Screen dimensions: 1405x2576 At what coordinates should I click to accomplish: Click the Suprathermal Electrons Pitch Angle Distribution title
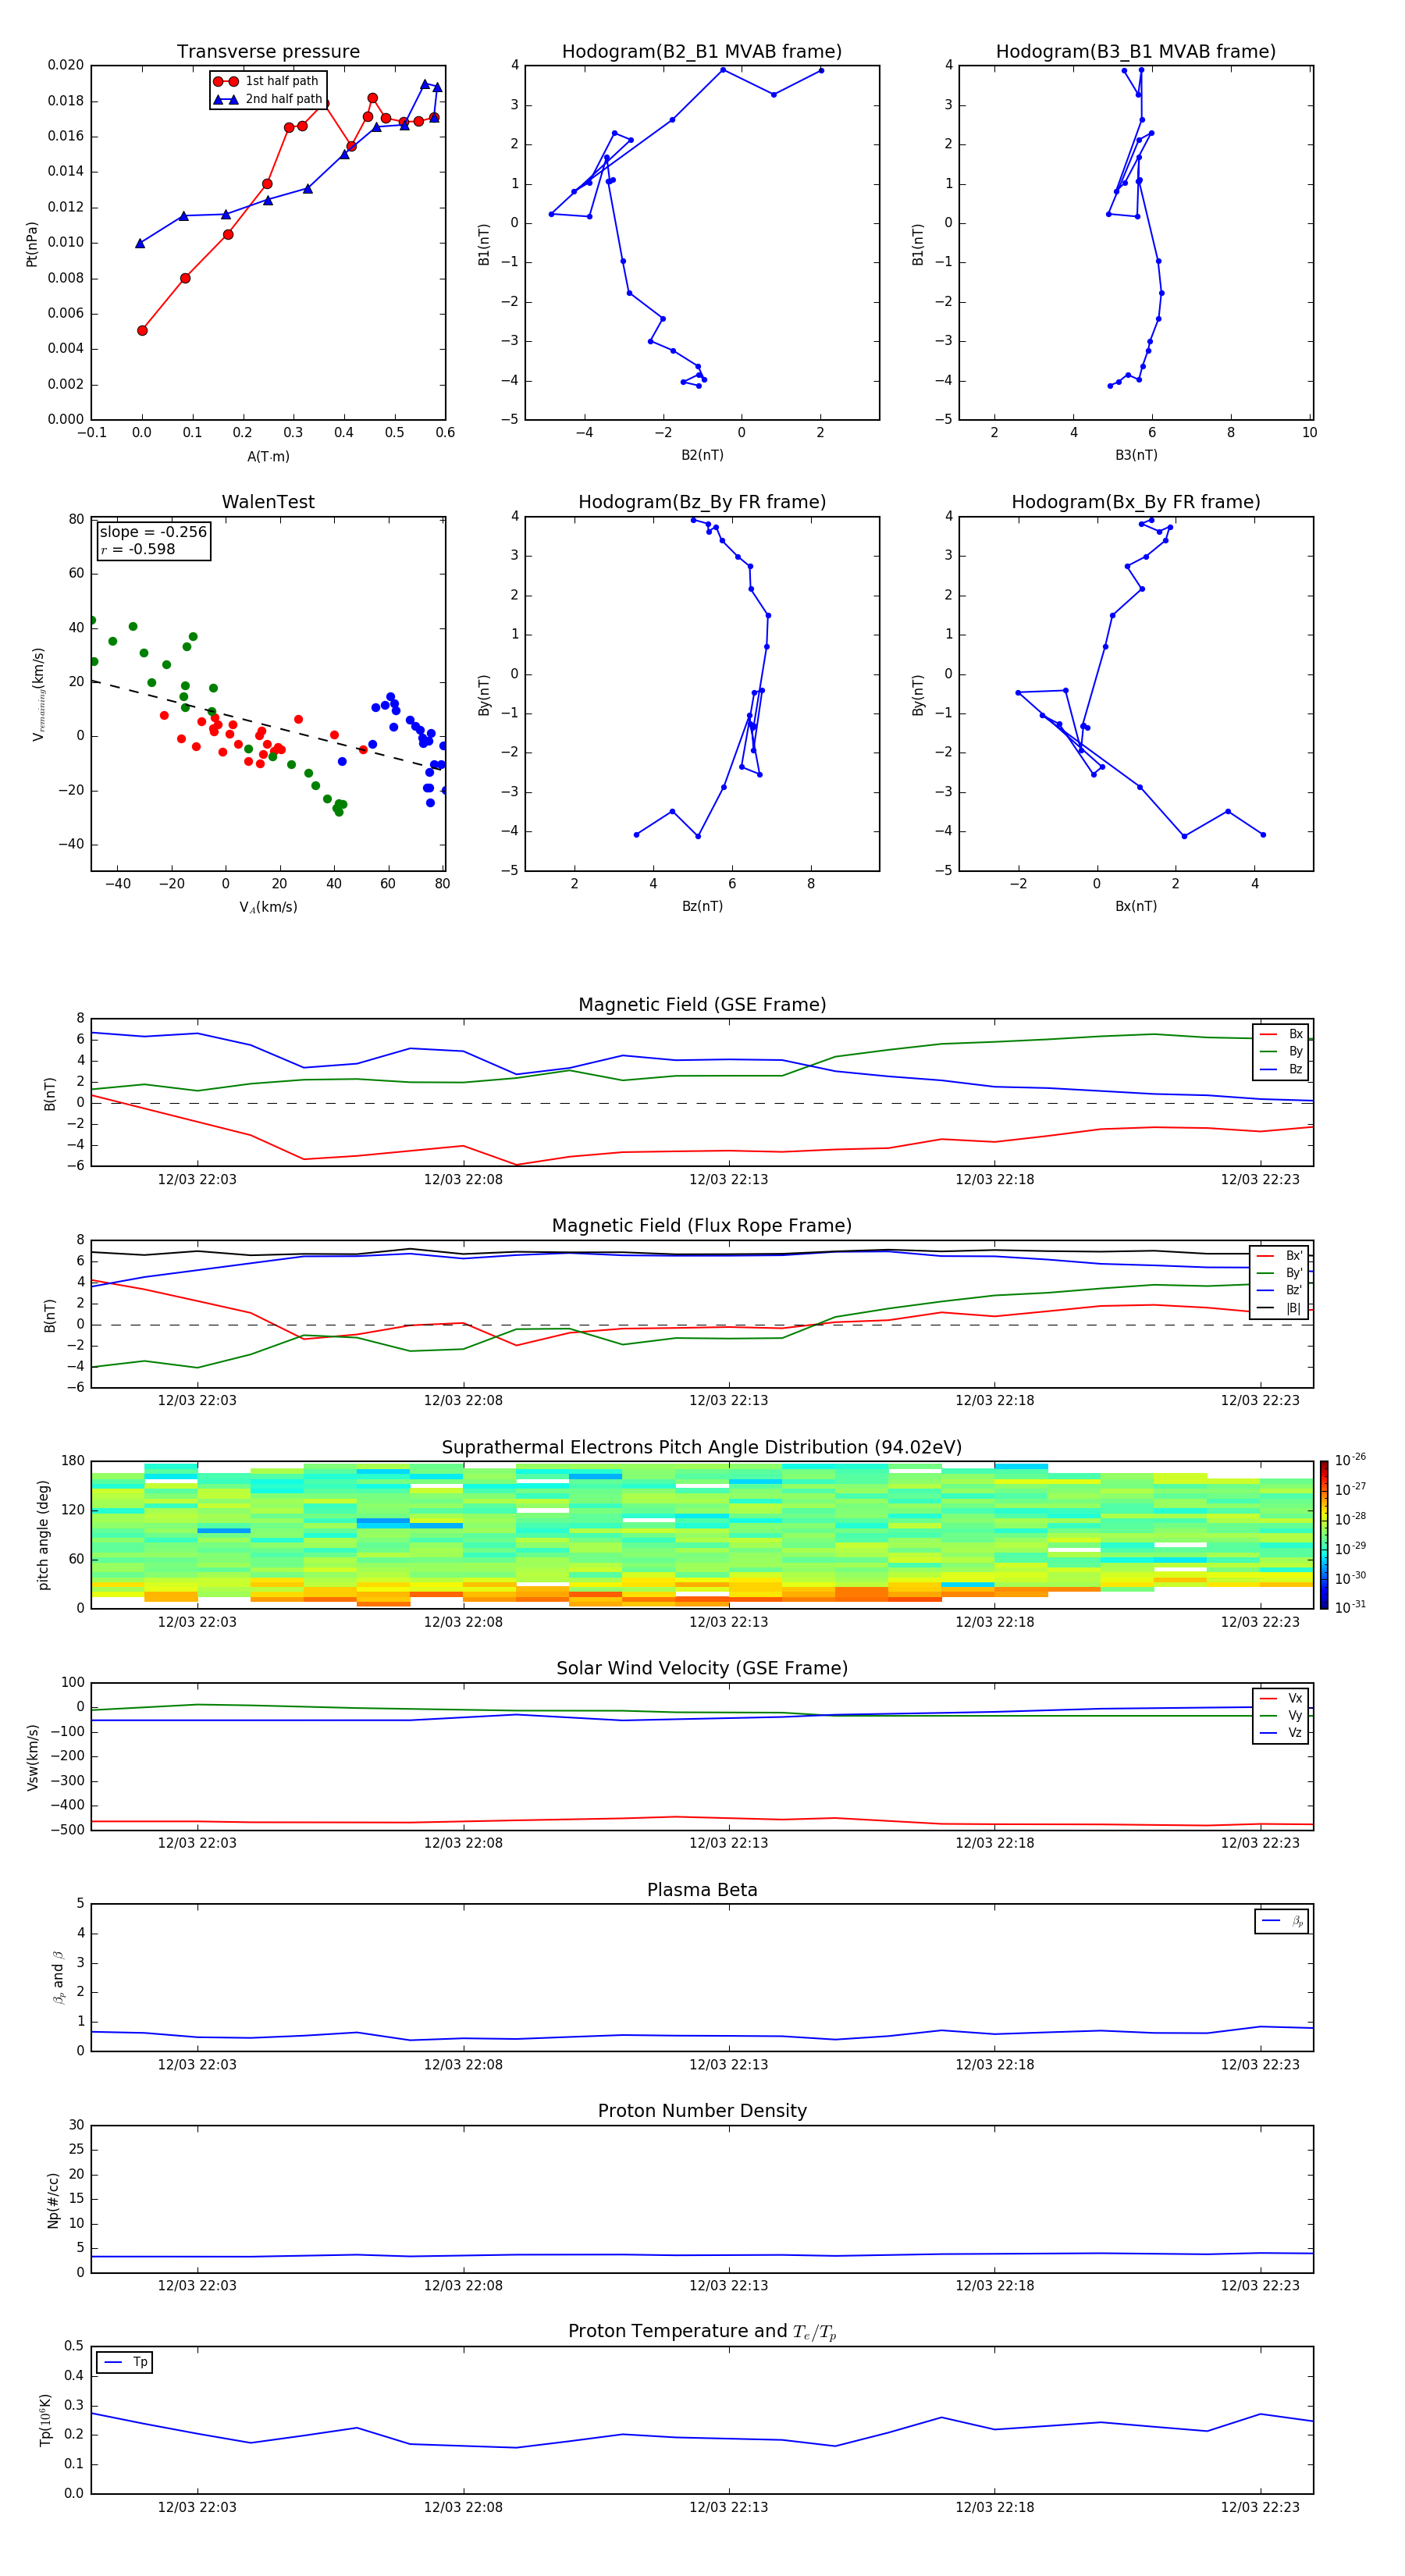tap(702, 1447)
